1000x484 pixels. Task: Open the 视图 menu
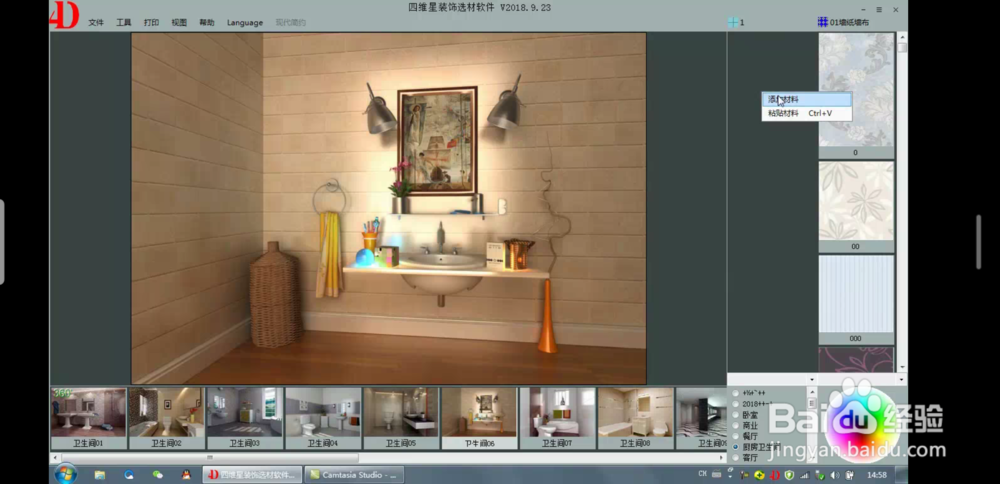coord(179,22)
